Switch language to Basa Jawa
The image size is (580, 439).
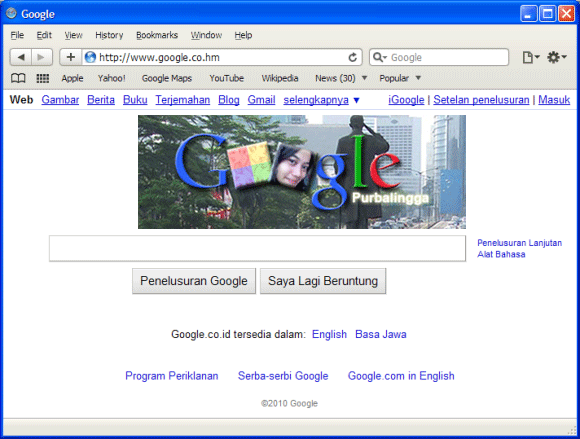[x=381, y=334]
